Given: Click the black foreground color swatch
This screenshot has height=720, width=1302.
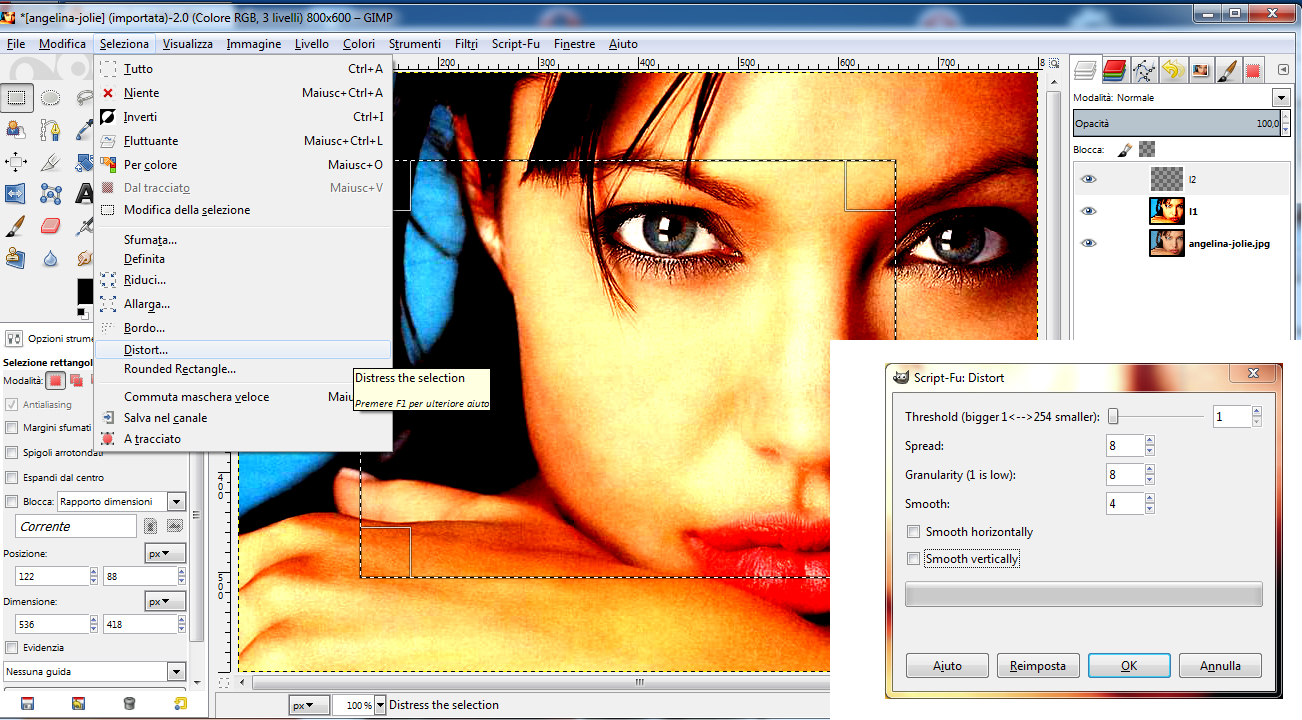Looking at the screenshot, I should [x=85, y=291].
